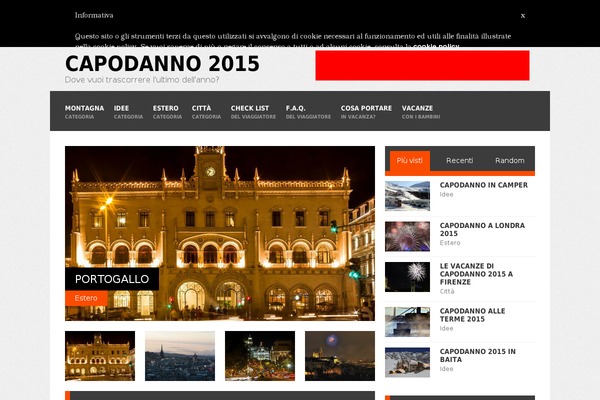Click the tagline Dove vuoi trascorrere l'ultimo dell'anno

point(142,80)
